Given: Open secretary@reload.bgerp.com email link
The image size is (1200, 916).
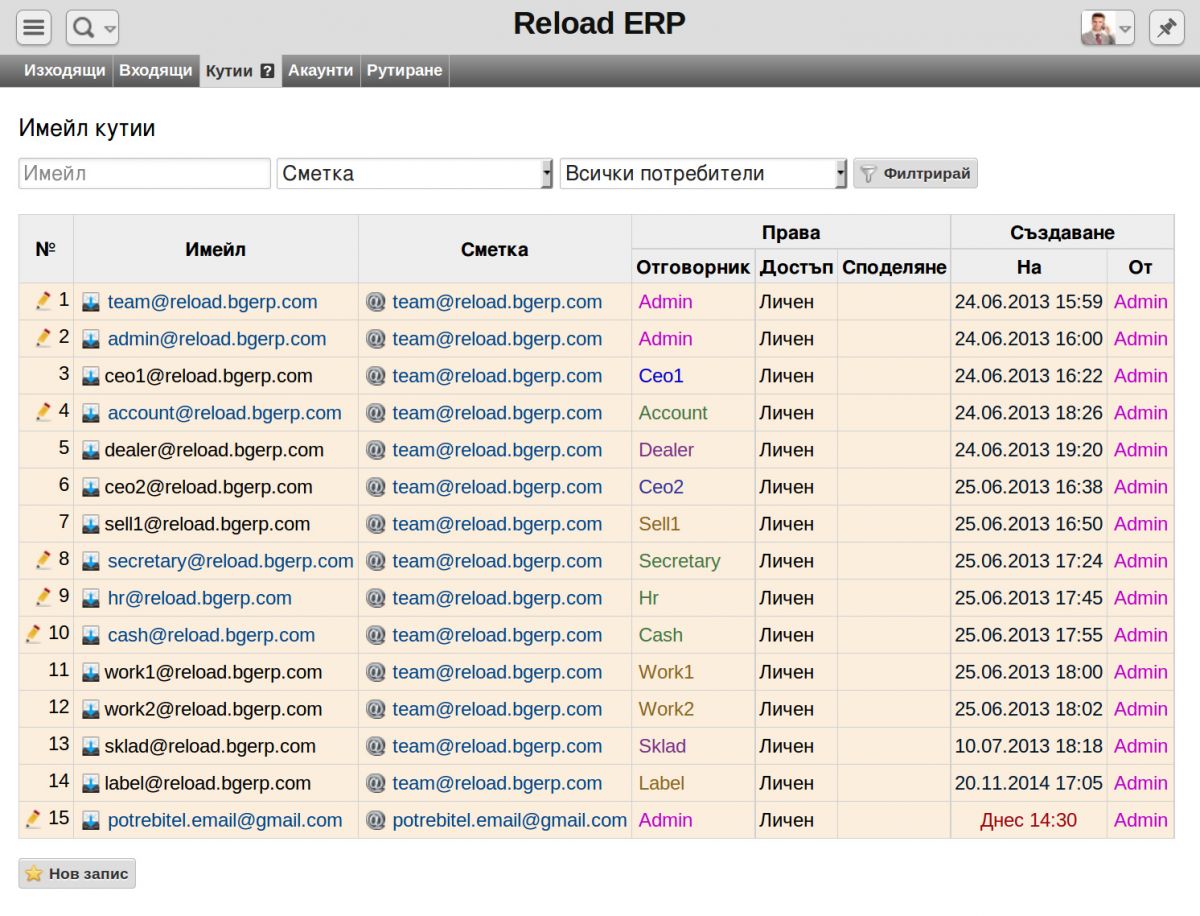Looking at the screenshot, I should [231, 561].
